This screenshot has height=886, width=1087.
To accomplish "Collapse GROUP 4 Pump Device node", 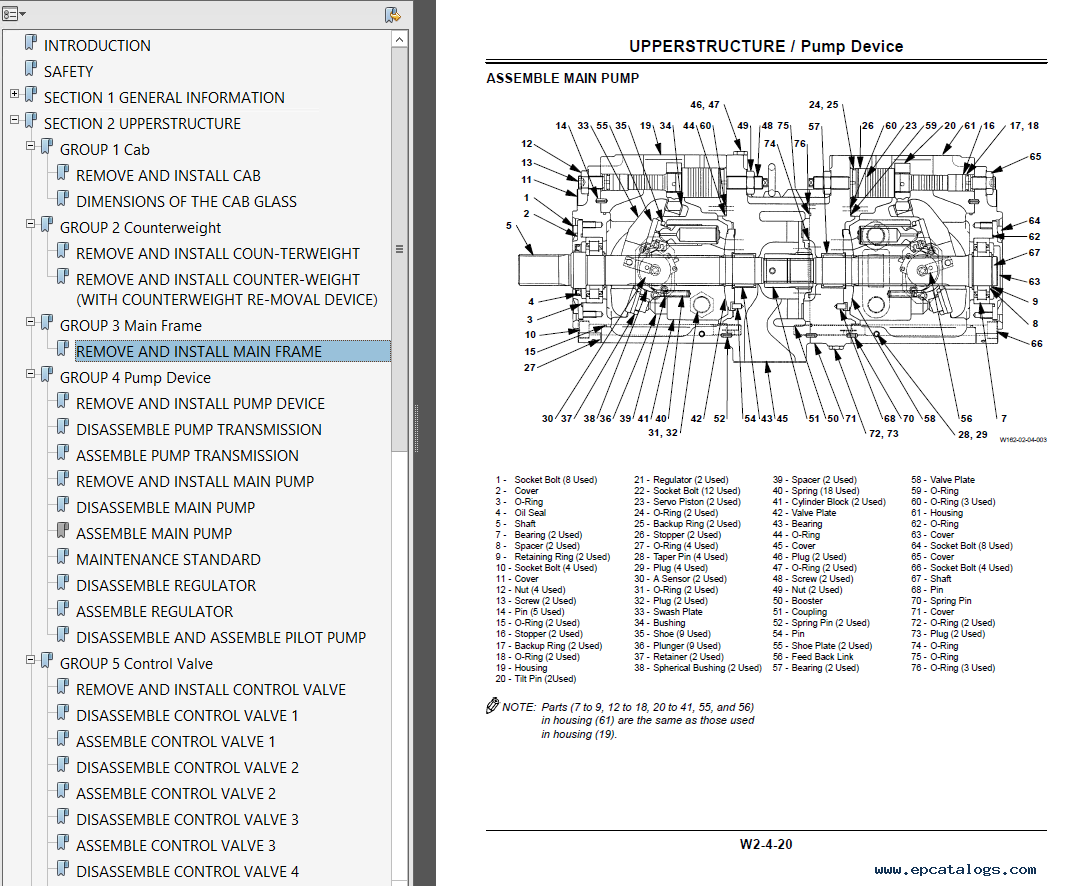I will 31,374.
